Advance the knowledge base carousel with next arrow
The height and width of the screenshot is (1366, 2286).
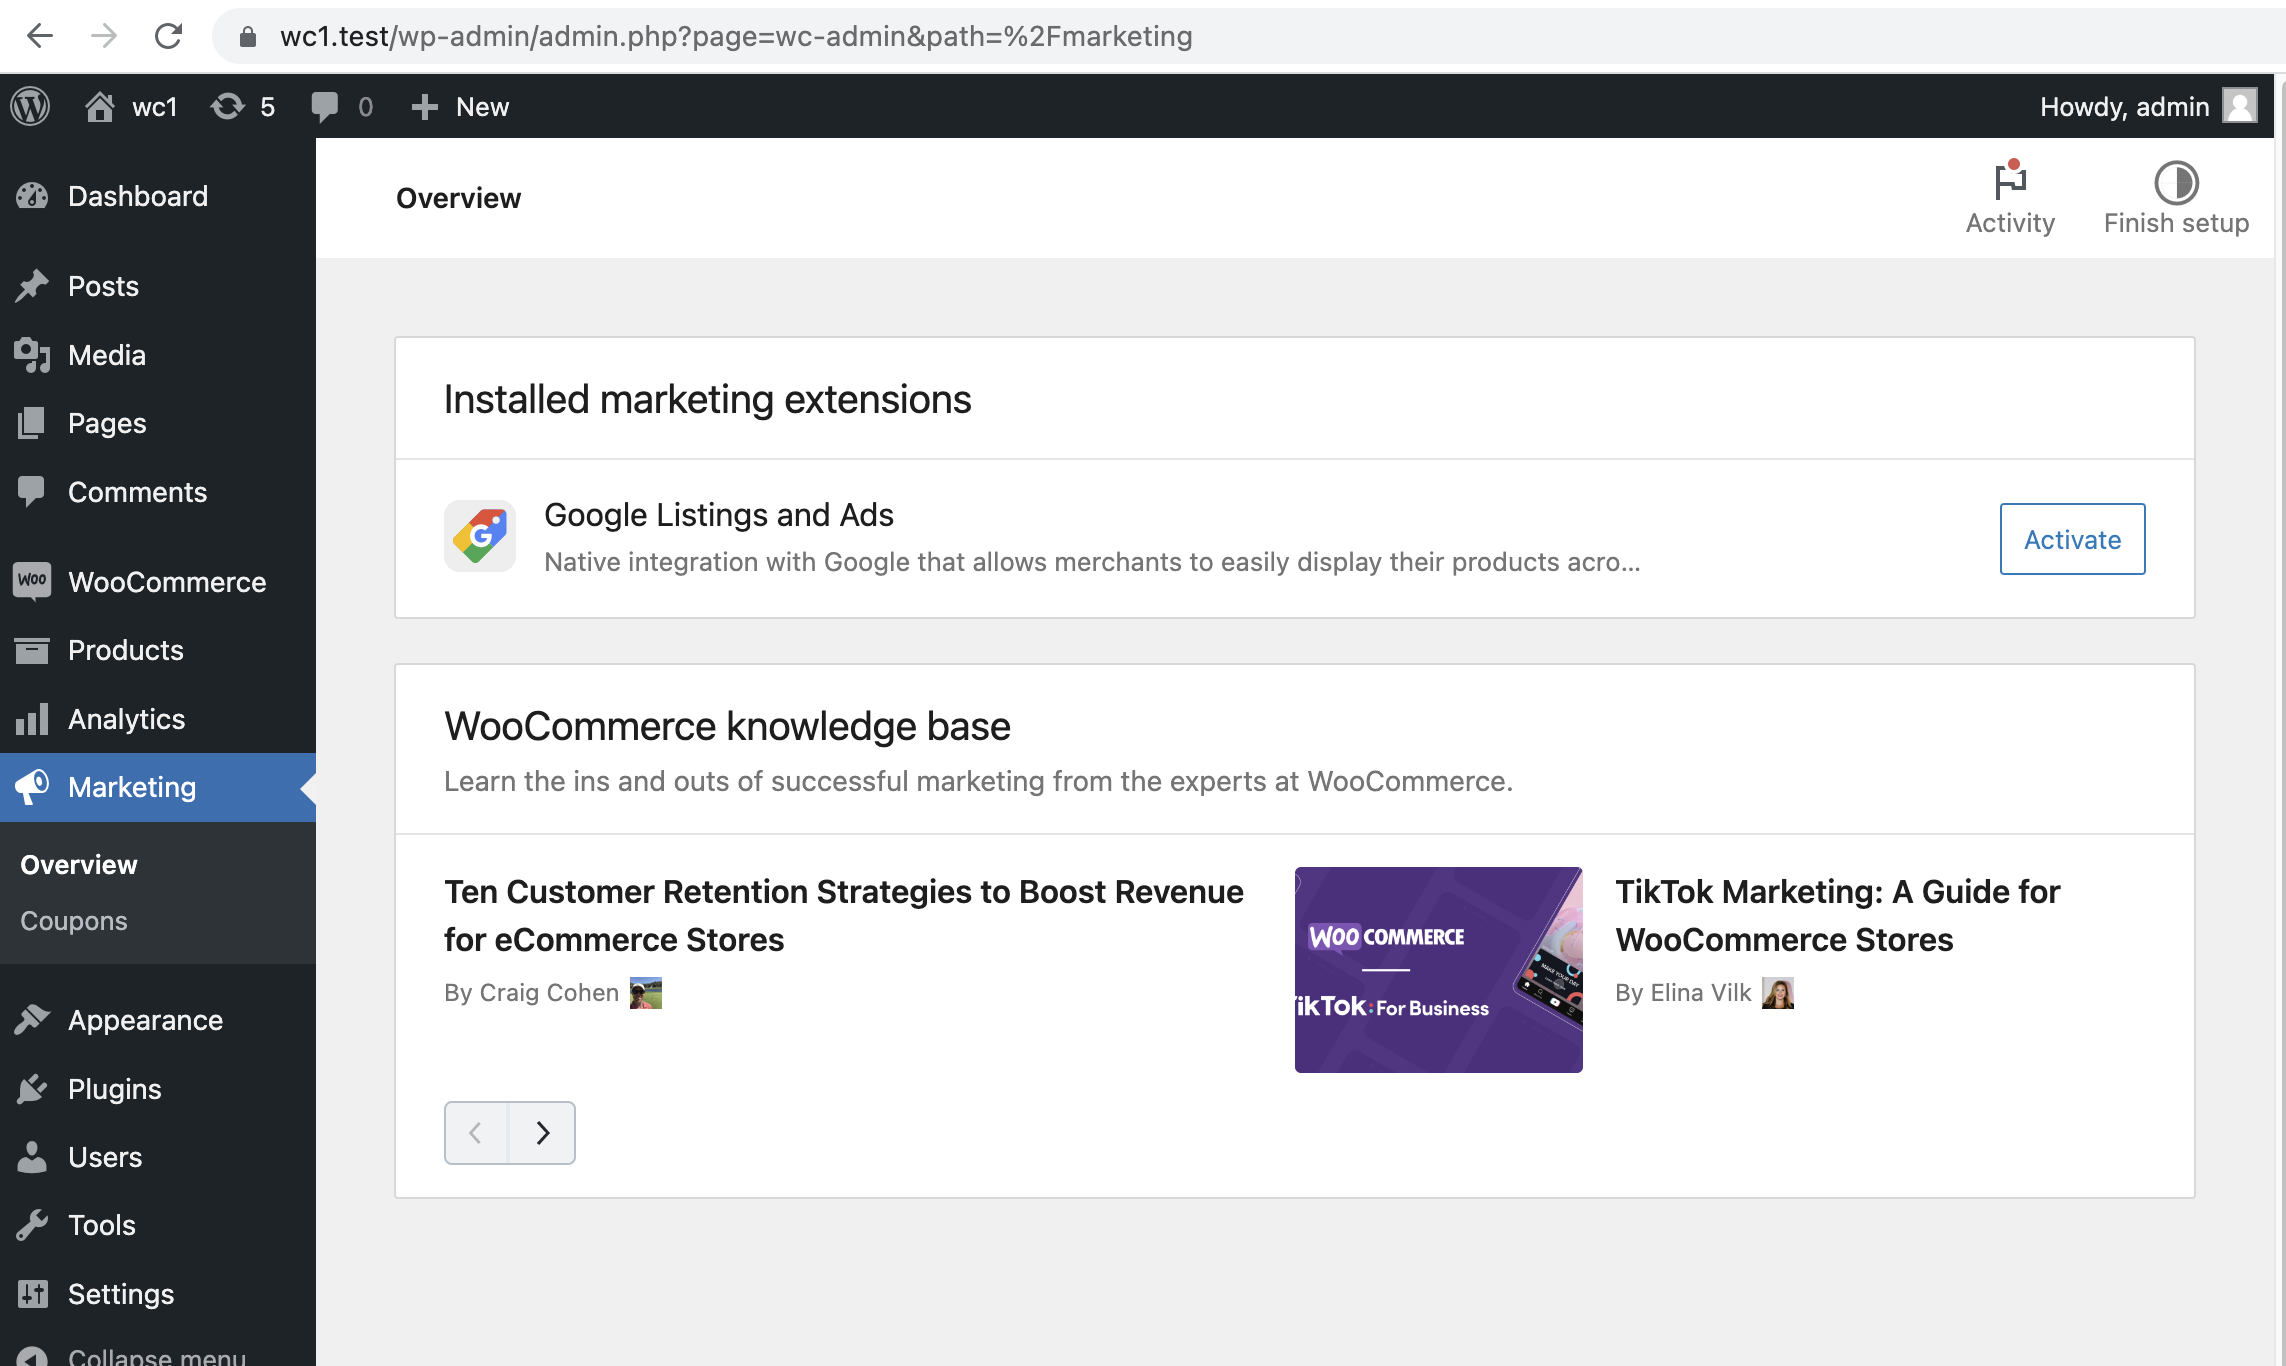click(543, 1132)
